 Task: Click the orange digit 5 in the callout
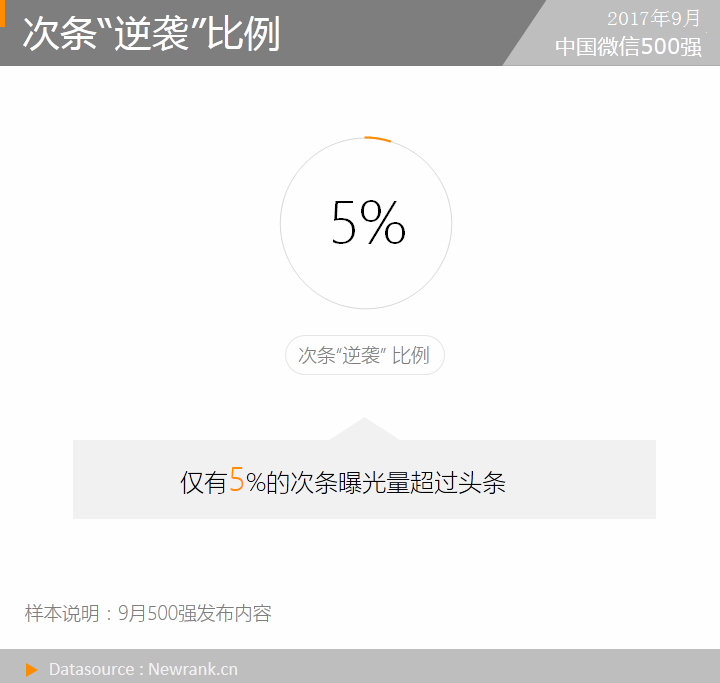237,480
